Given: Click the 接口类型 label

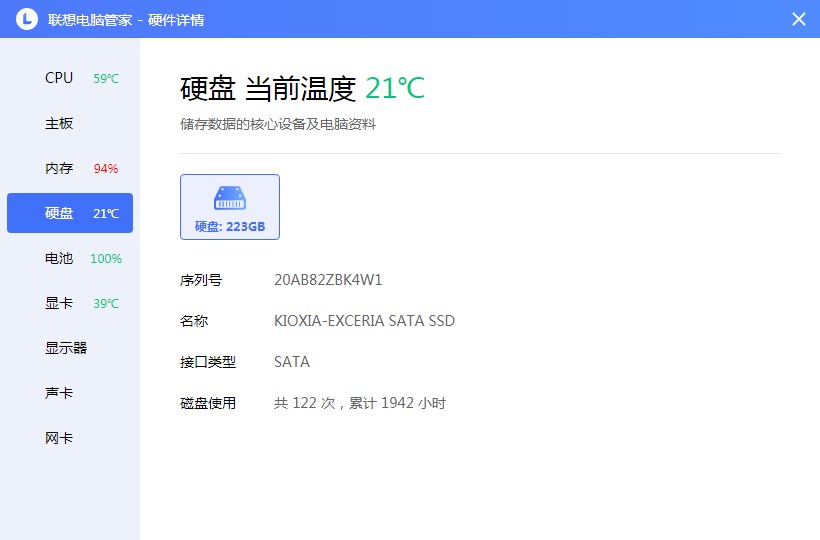Looking at the screenshot, I should (208, 362).
